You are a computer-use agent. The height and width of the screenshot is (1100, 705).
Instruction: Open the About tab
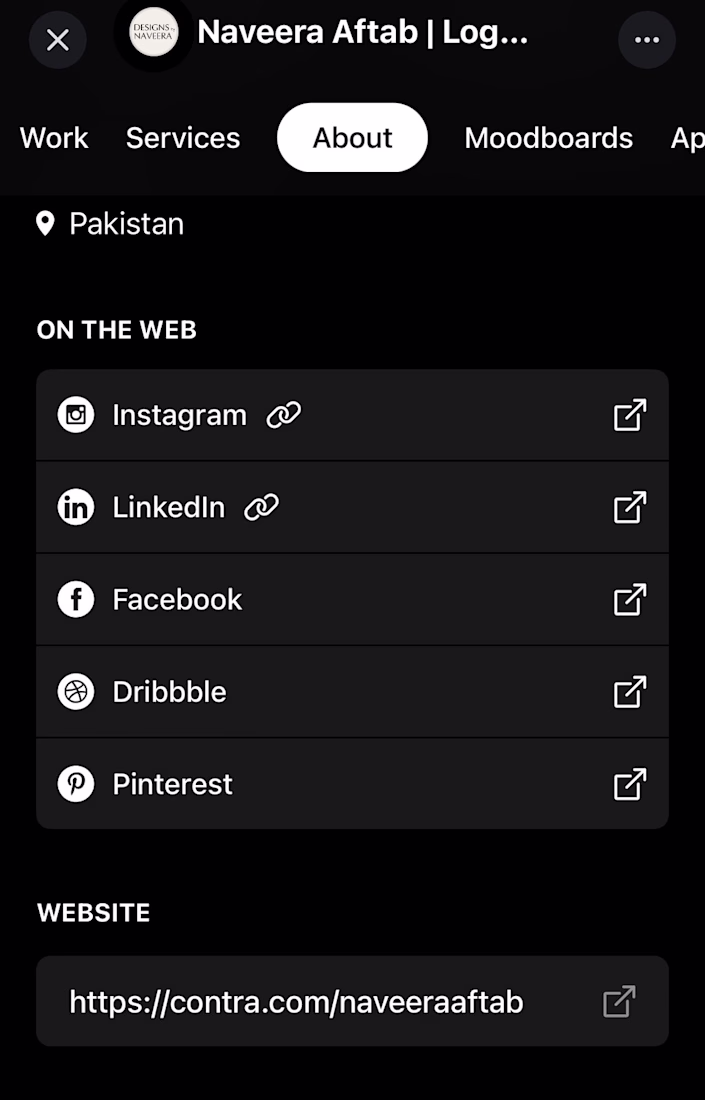click(352, 138)
